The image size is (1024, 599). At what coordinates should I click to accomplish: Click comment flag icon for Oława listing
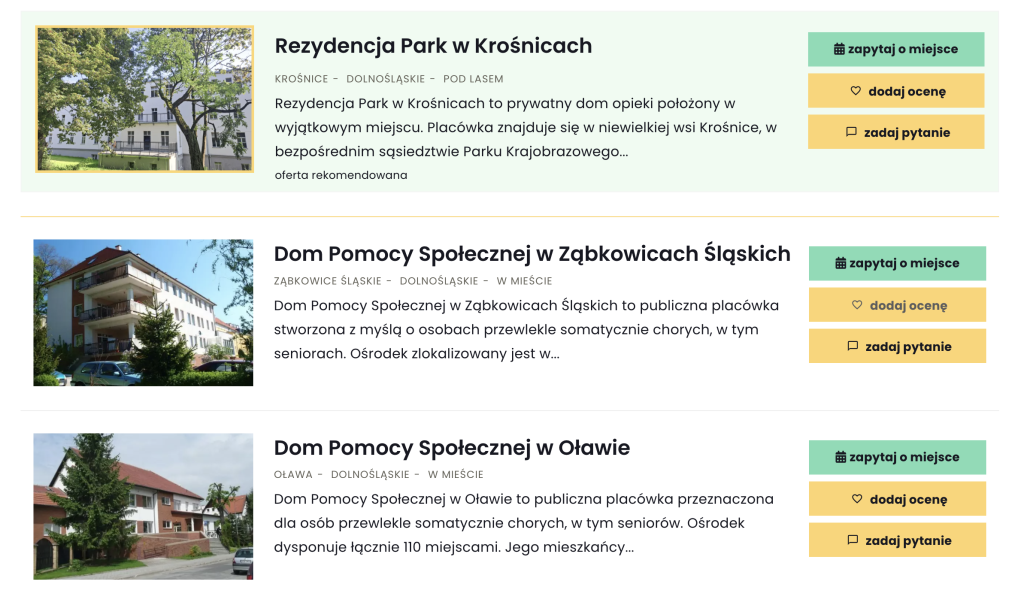click(852, 541)
